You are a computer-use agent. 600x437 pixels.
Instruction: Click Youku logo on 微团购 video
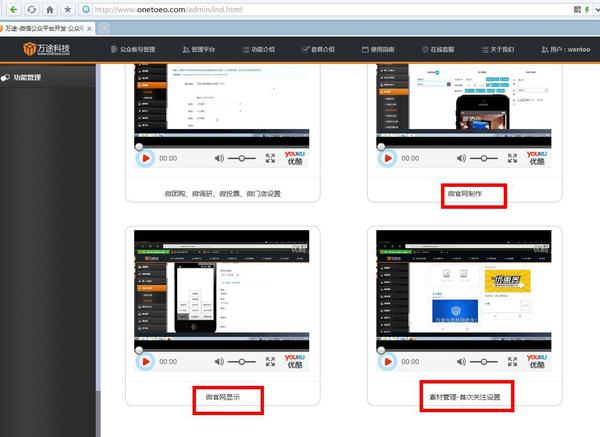tap(295, 158)
